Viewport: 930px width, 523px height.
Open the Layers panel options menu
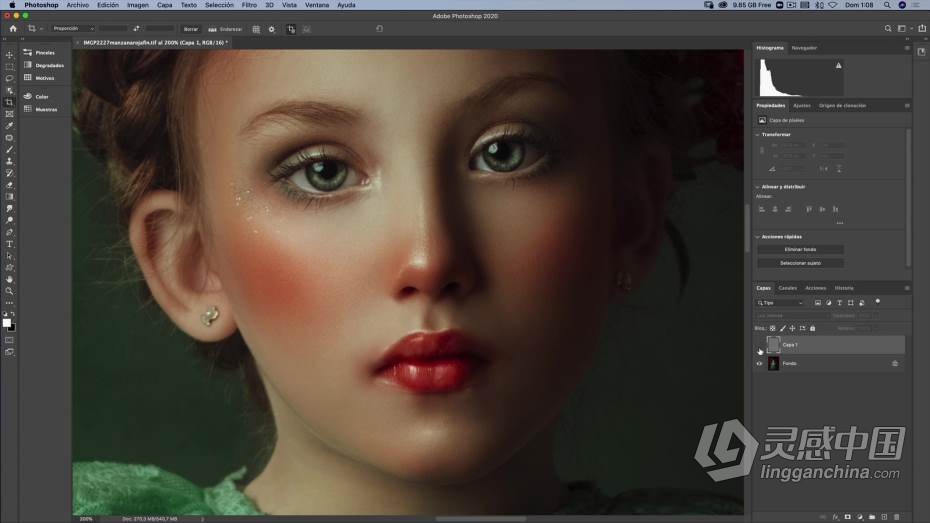pyautogui.click(x=907, y=288)
